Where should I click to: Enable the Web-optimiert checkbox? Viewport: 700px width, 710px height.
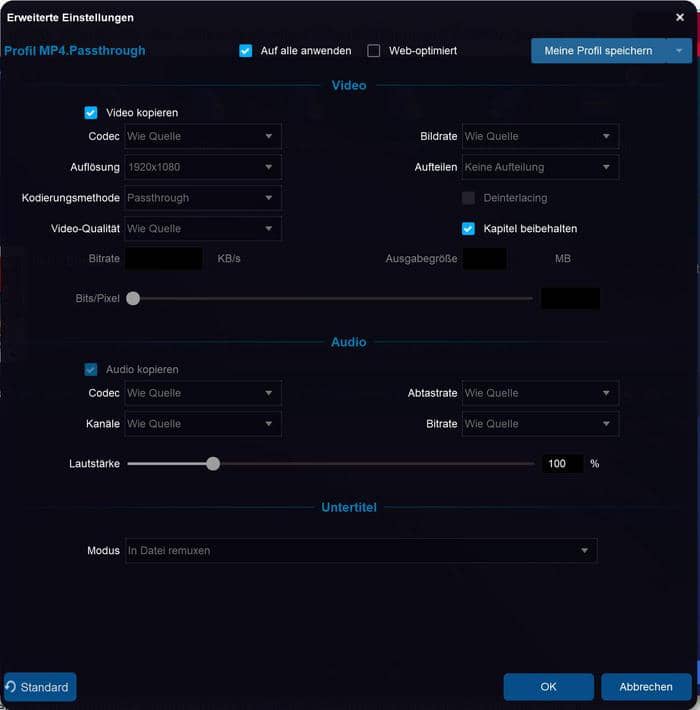(374, 51)
